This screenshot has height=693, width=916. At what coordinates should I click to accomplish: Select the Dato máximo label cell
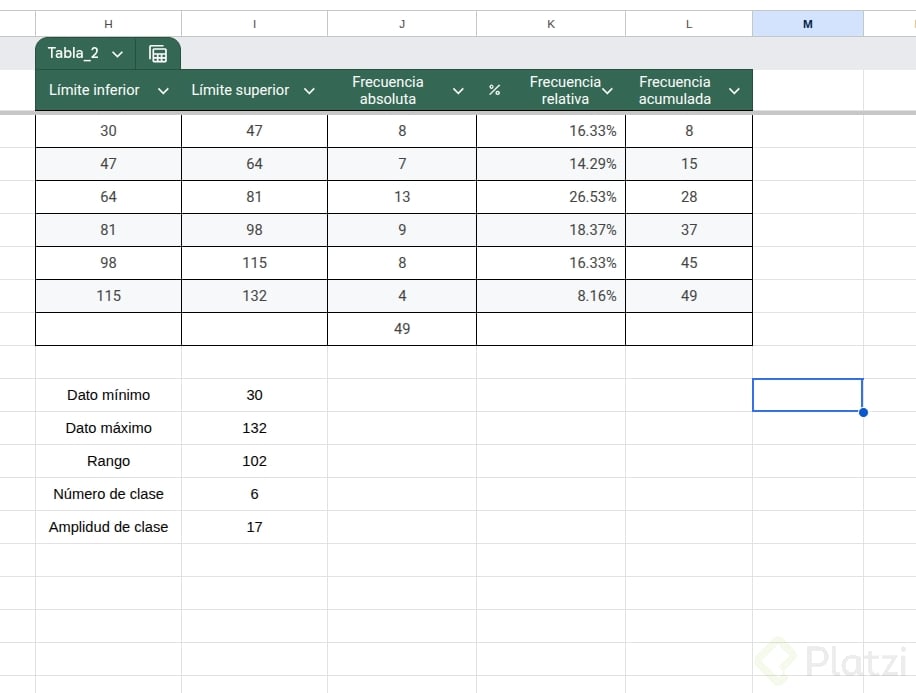[x=109, y=428]
